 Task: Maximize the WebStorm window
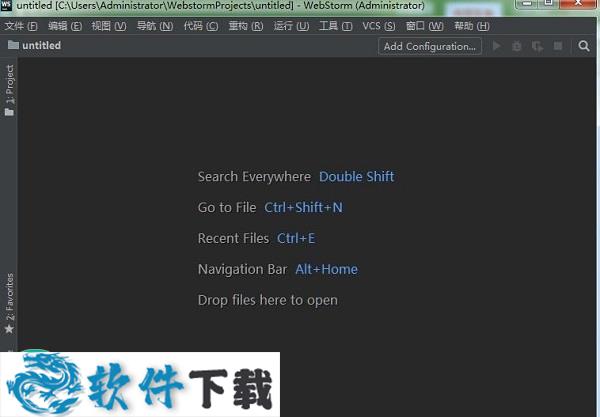[x=548, y=3]
